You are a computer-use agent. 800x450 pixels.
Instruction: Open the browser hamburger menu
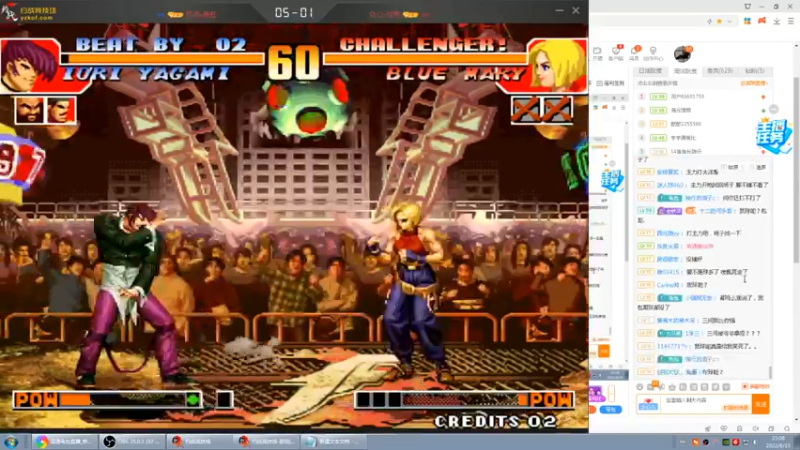(790, 21)
